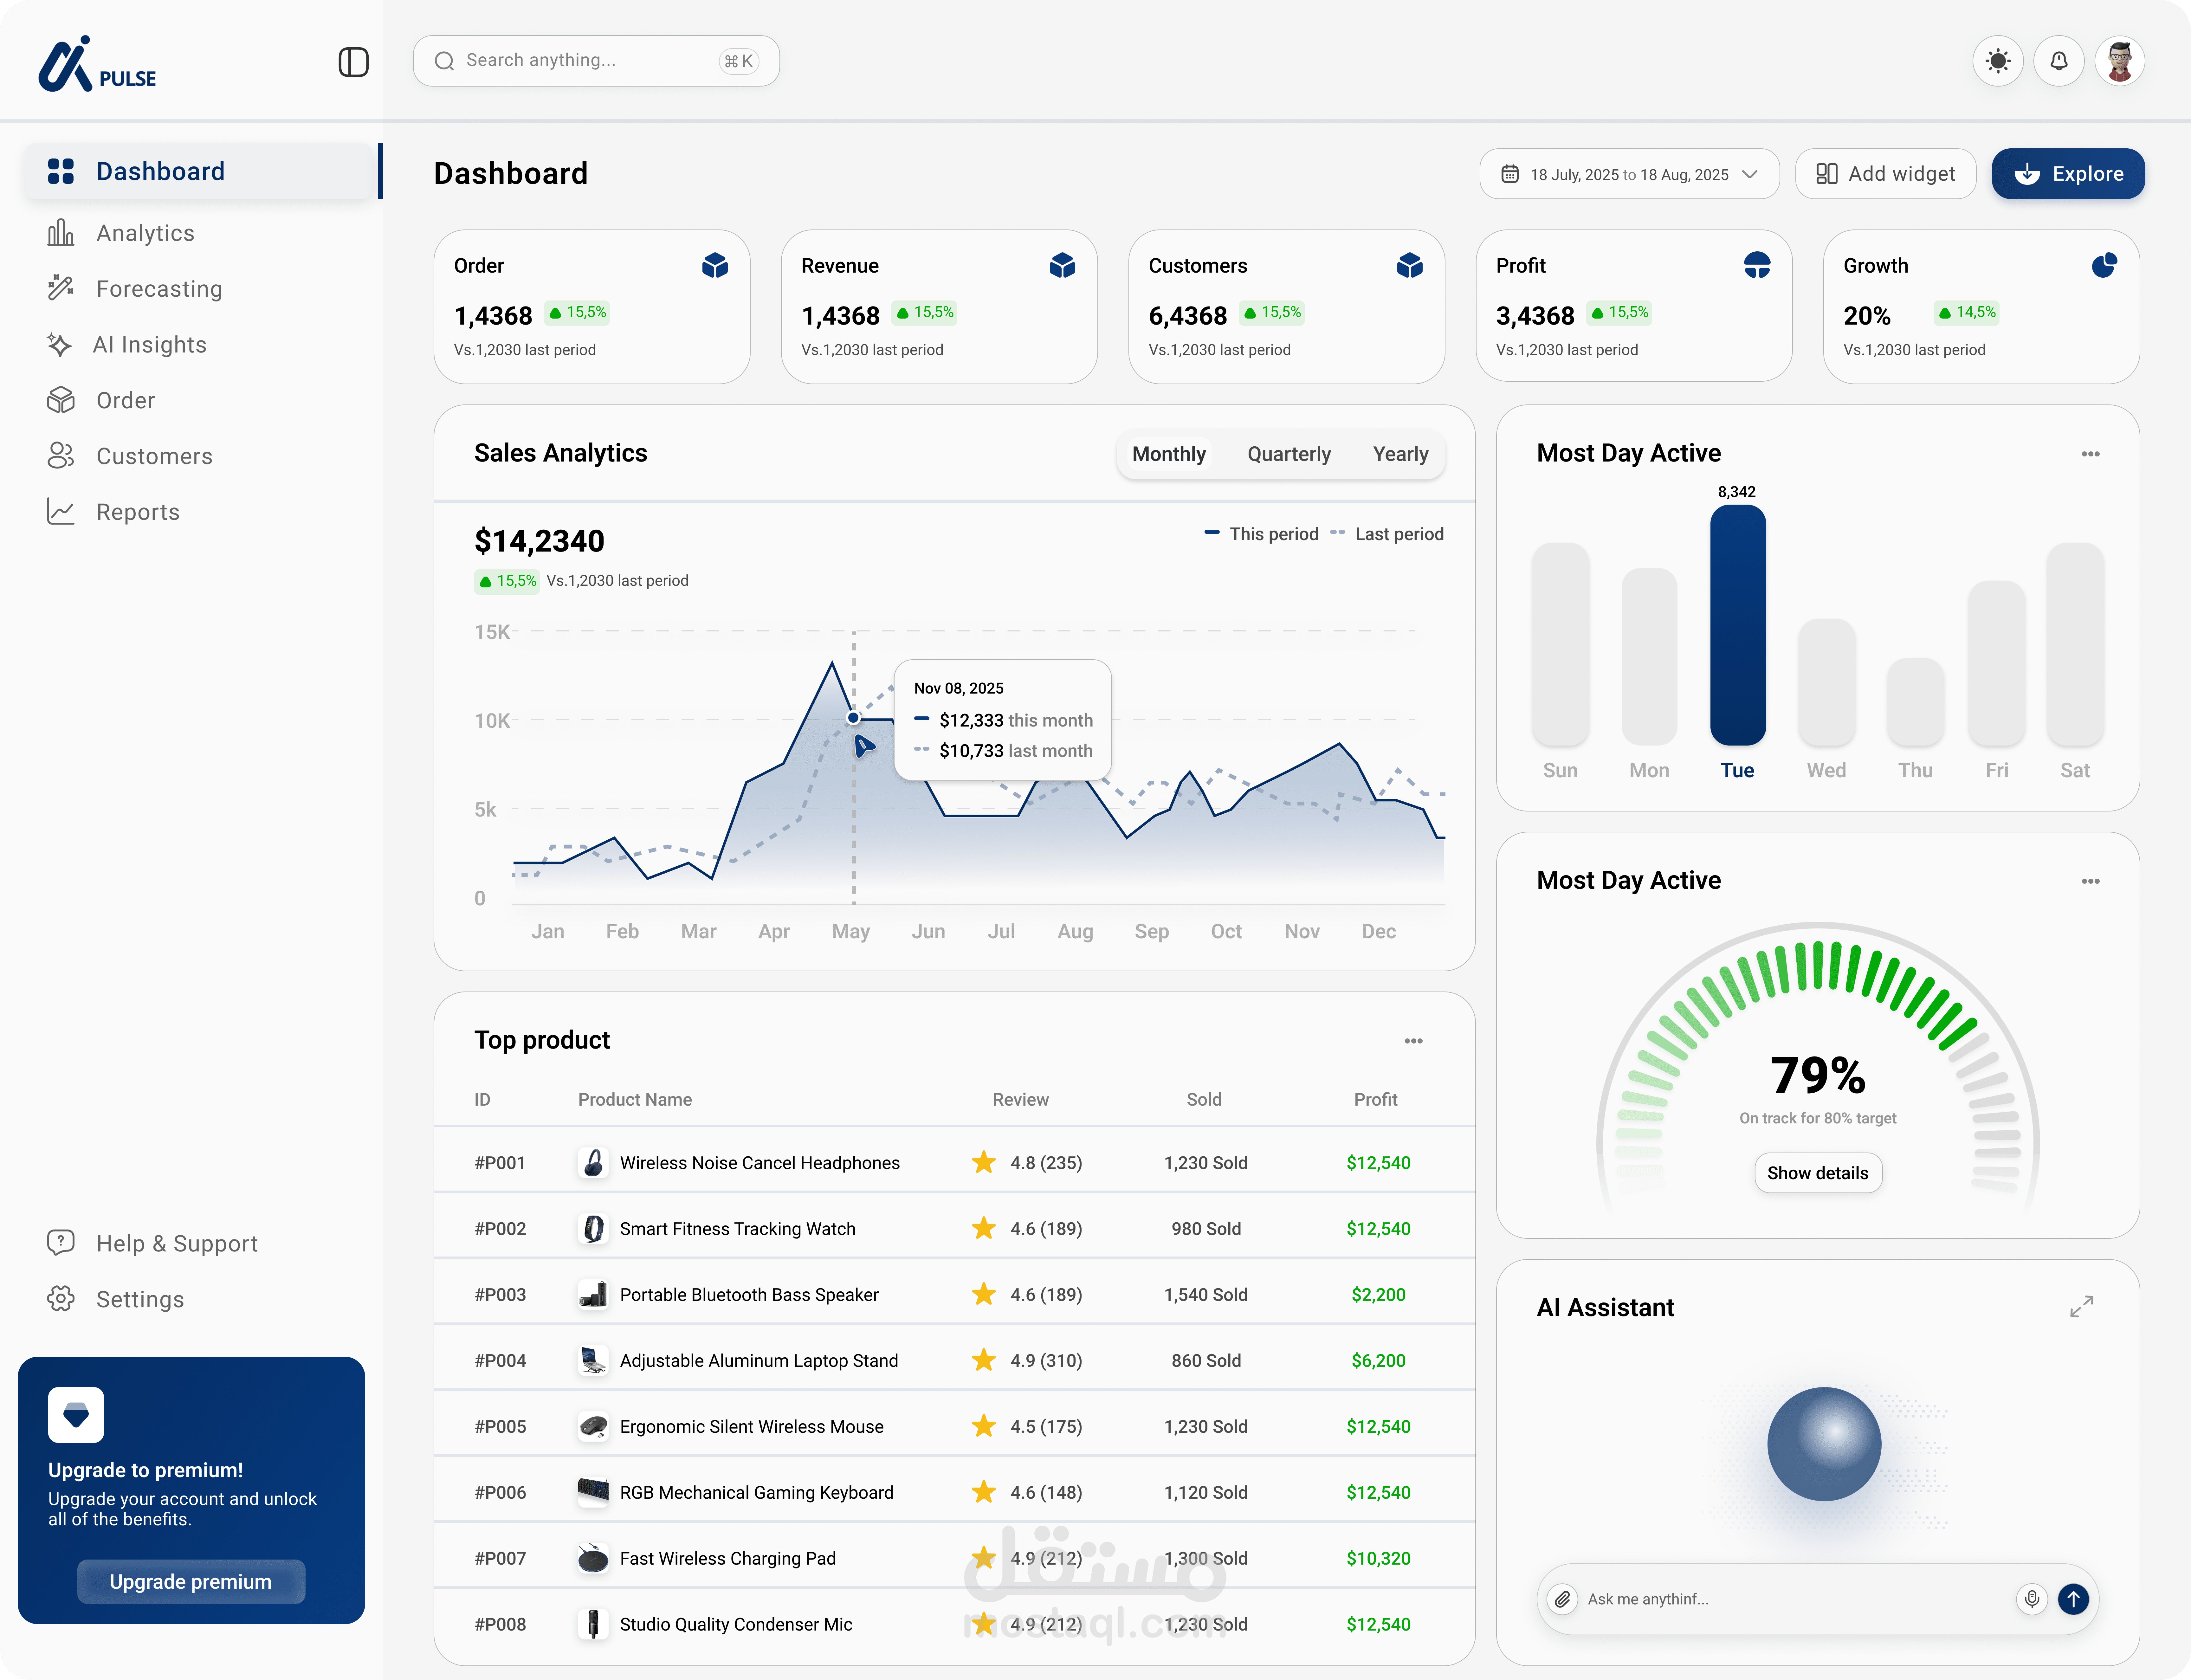Click the AI Assistant orb
The image size is (2191, 1680).
click(x=1824, y=1444)
